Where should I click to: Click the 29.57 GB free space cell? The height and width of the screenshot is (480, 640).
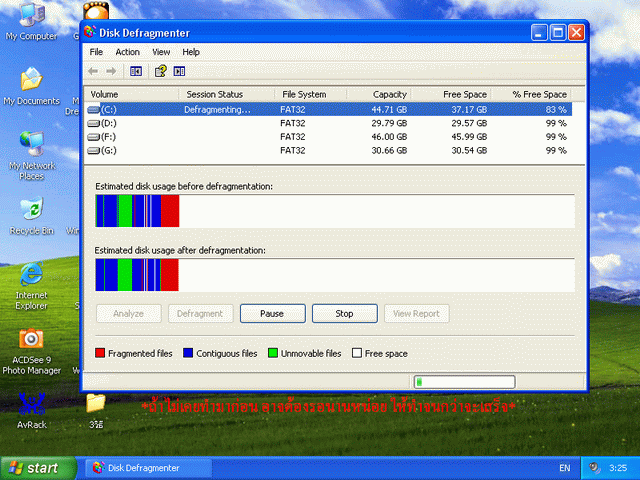tap(469, 123)
